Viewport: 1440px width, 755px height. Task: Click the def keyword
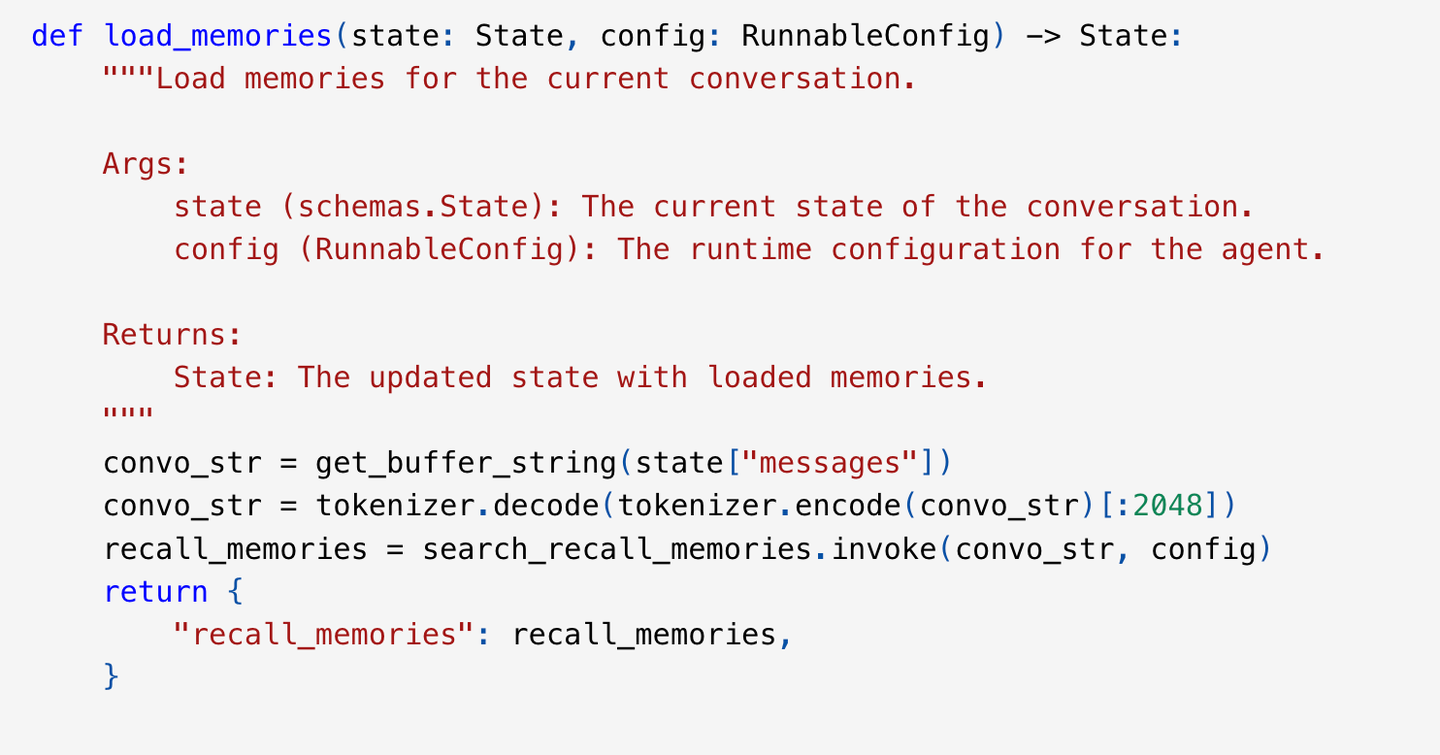58,37
